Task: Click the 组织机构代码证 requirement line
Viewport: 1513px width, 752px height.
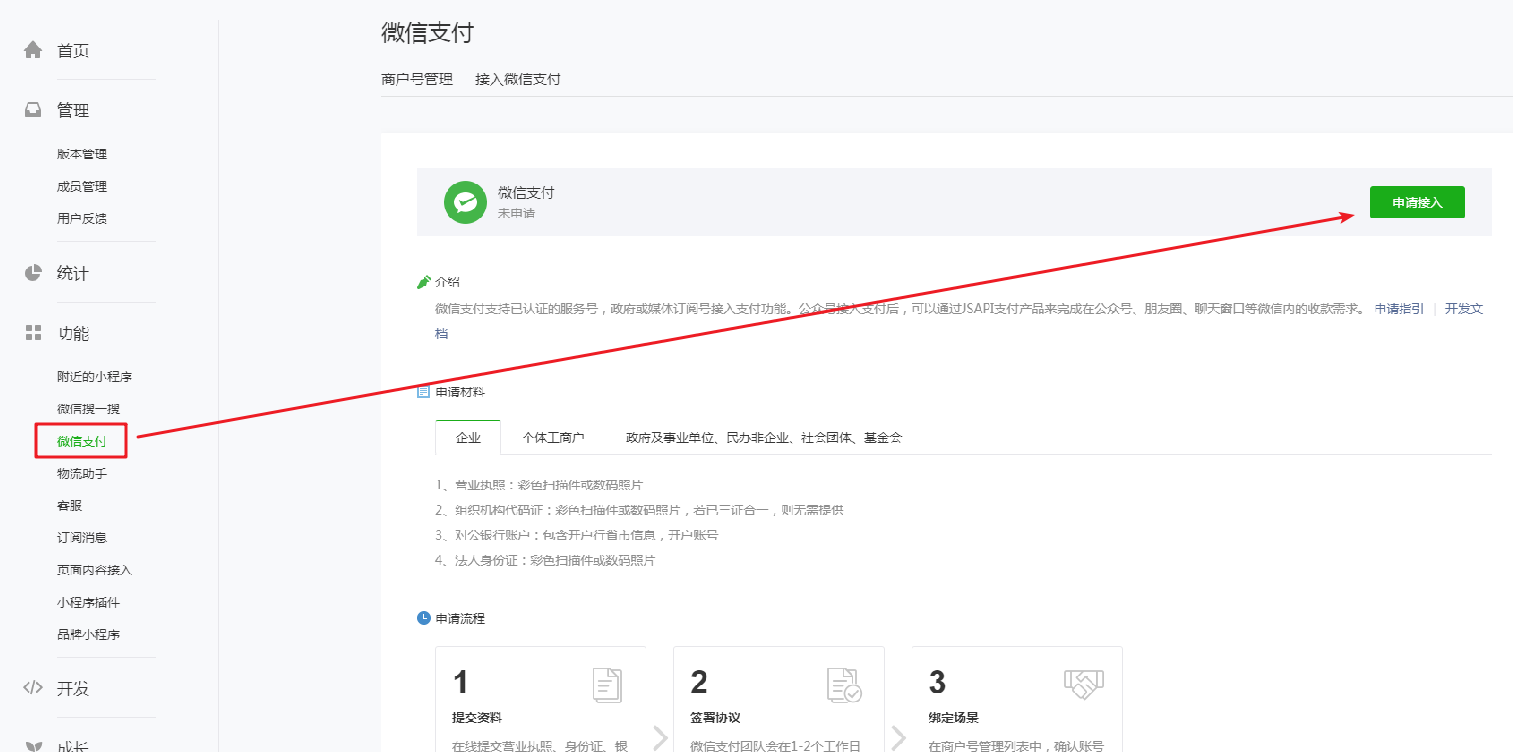Action: coord(640,510)
